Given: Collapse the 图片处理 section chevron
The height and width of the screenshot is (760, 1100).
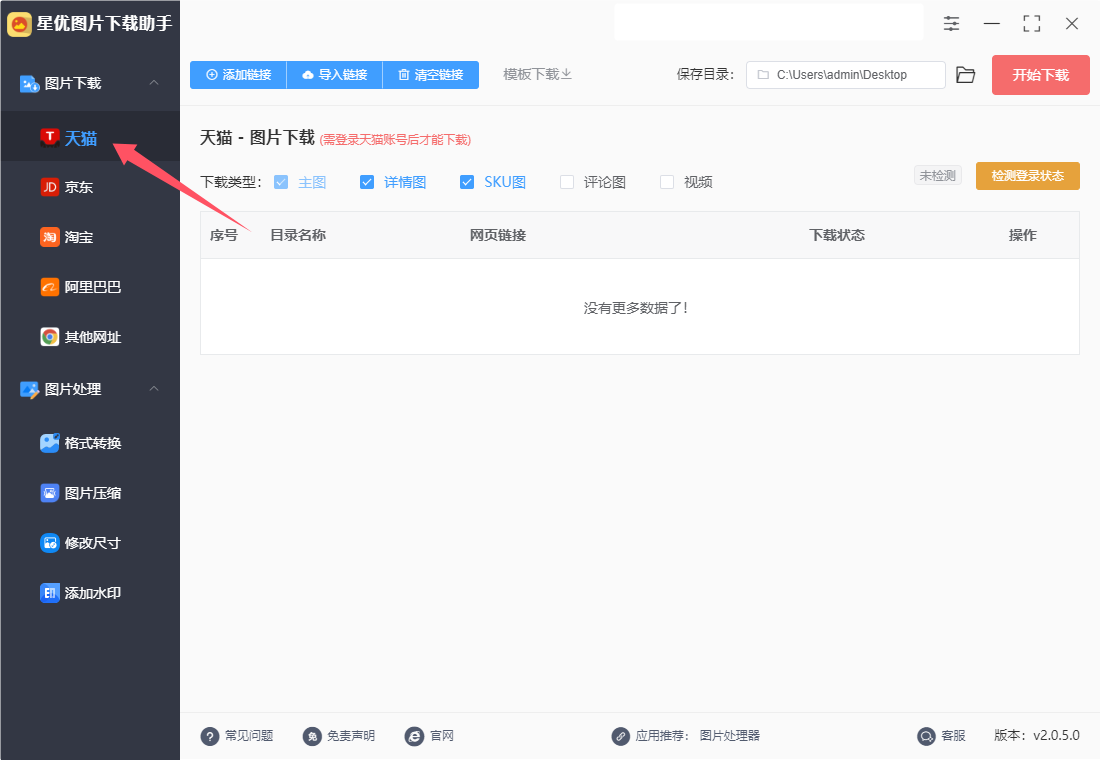Looking at the screenshot, I should [x=154, y=389].
